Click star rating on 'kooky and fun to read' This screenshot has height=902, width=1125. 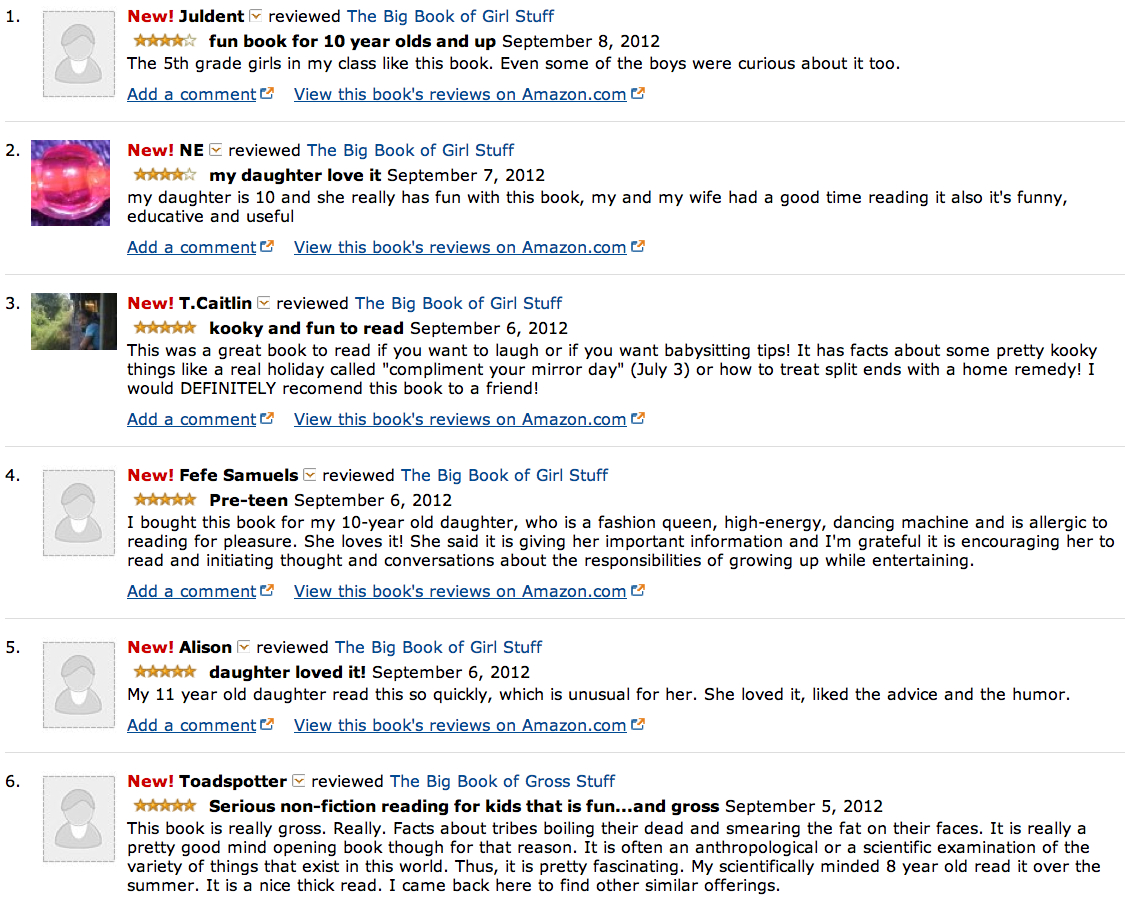click(x=164, y=328)
